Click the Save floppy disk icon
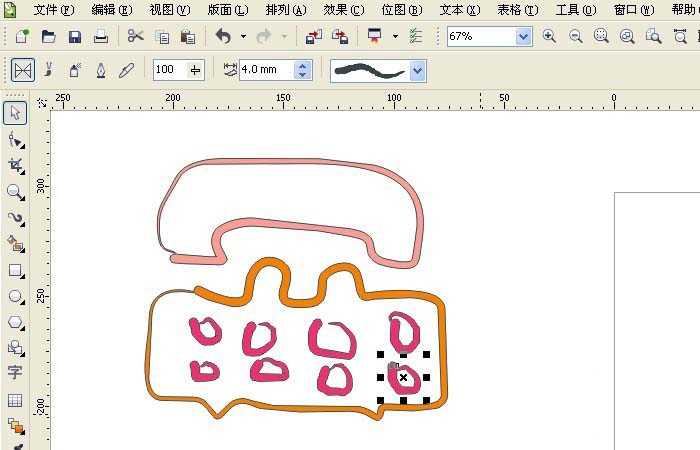 (75, 37)
